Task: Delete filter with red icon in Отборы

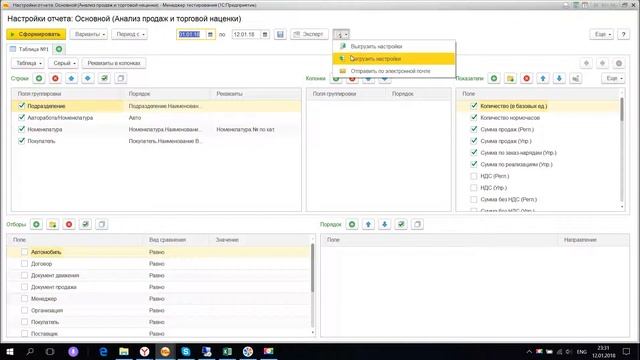Action: point(69,224)
